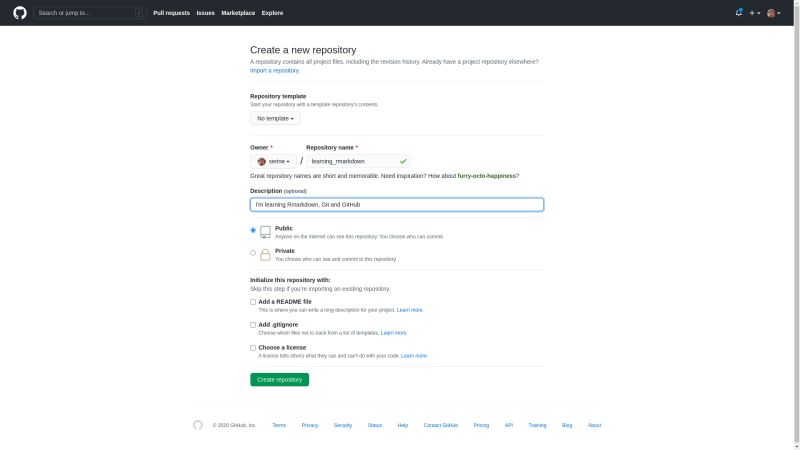Focus the Search or jump to field
Viewport: 800px width, 450px height.
[x=90, y=13]
